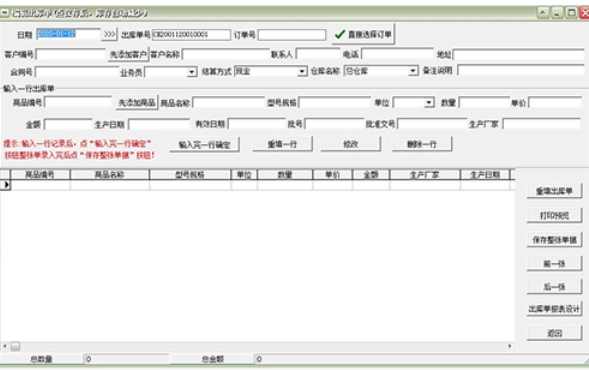Go to next order with 后一张
This screenshot has width=589, height=370.
click(554, 287)
